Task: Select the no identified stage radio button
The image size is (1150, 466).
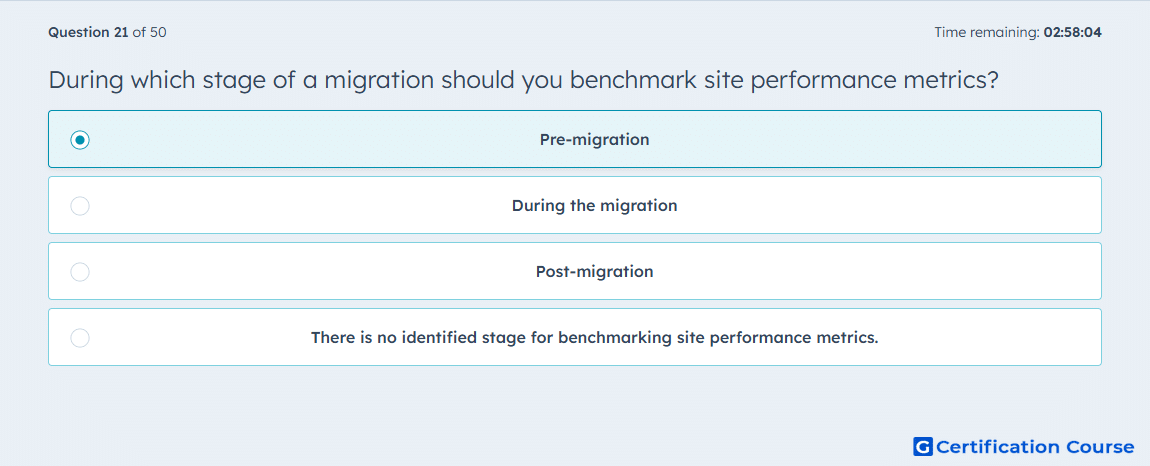Action: click(x=80, y=338)
